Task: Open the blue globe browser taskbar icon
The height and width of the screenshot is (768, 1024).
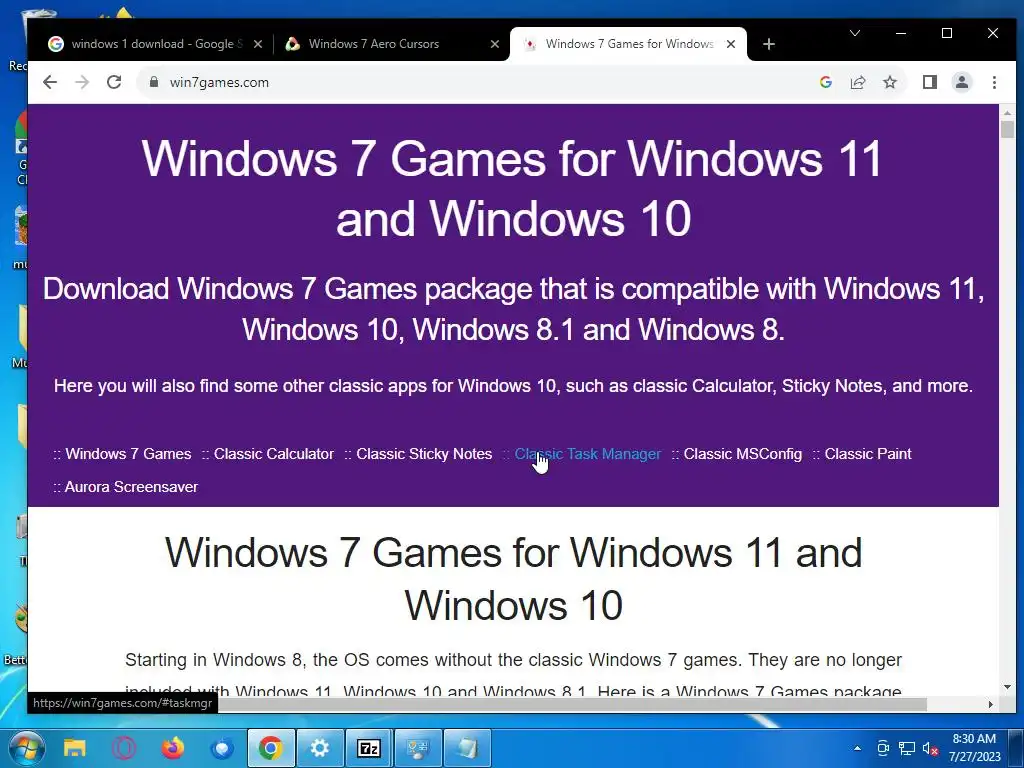Action: 222,748
